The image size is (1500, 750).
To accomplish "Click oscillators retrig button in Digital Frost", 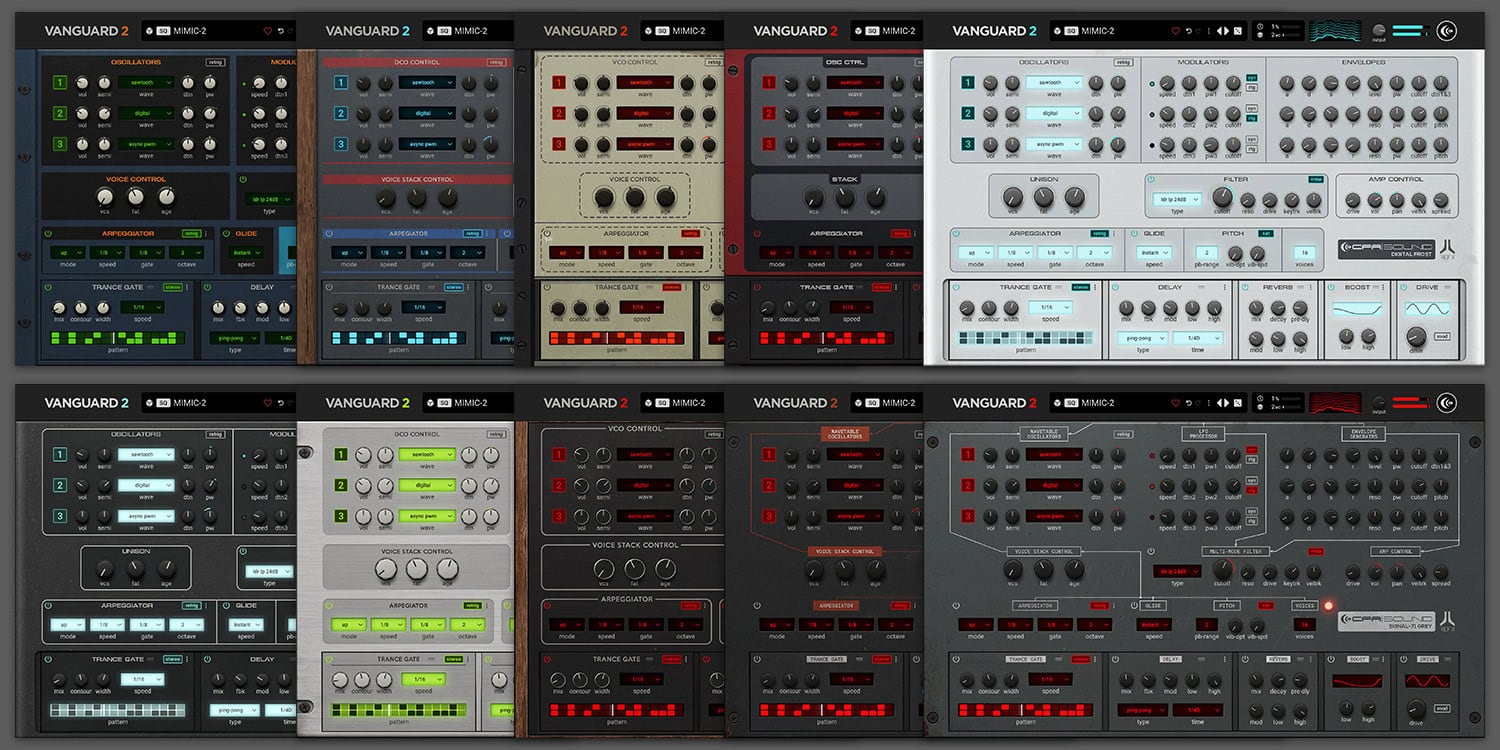I will (x=1123, y=62).
